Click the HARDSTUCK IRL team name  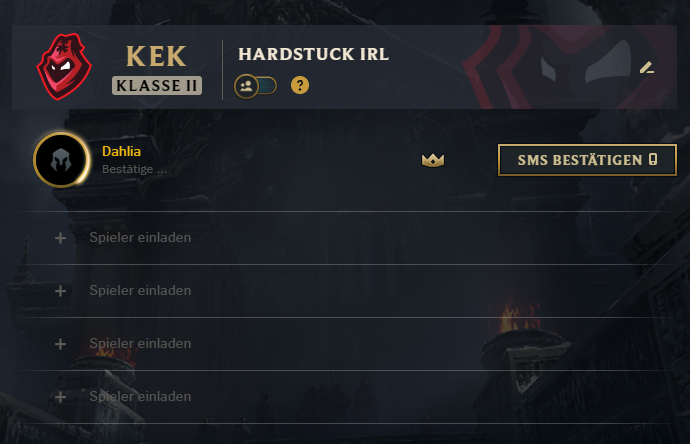[x=313, y=54]
